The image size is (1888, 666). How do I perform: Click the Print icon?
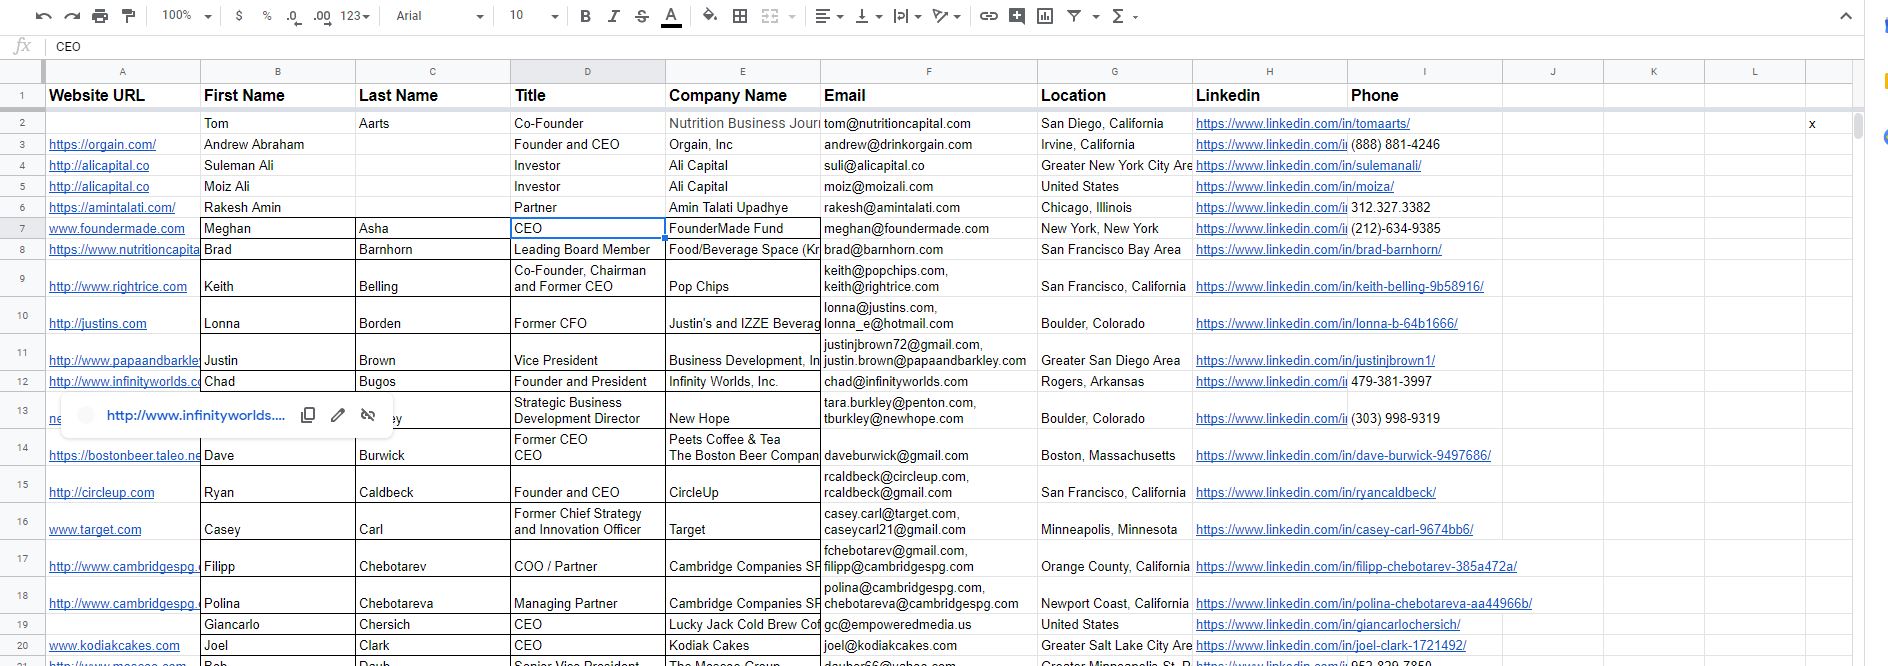[x=100, y=16]
